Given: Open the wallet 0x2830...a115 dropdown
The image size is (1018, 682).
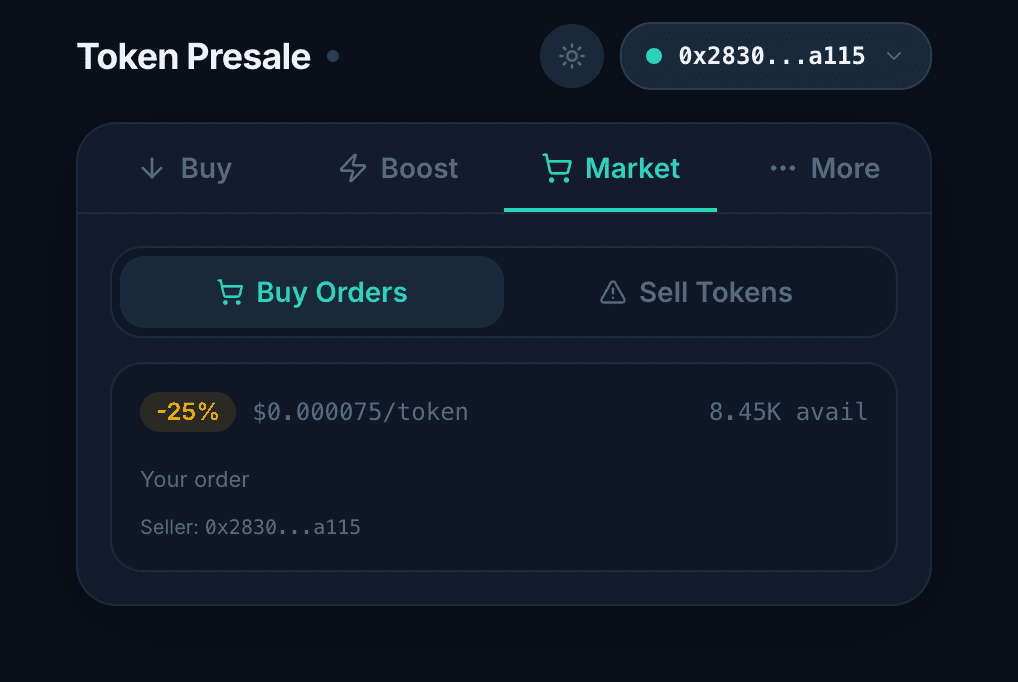Looking at the screenshot, I should click(771, 56).
